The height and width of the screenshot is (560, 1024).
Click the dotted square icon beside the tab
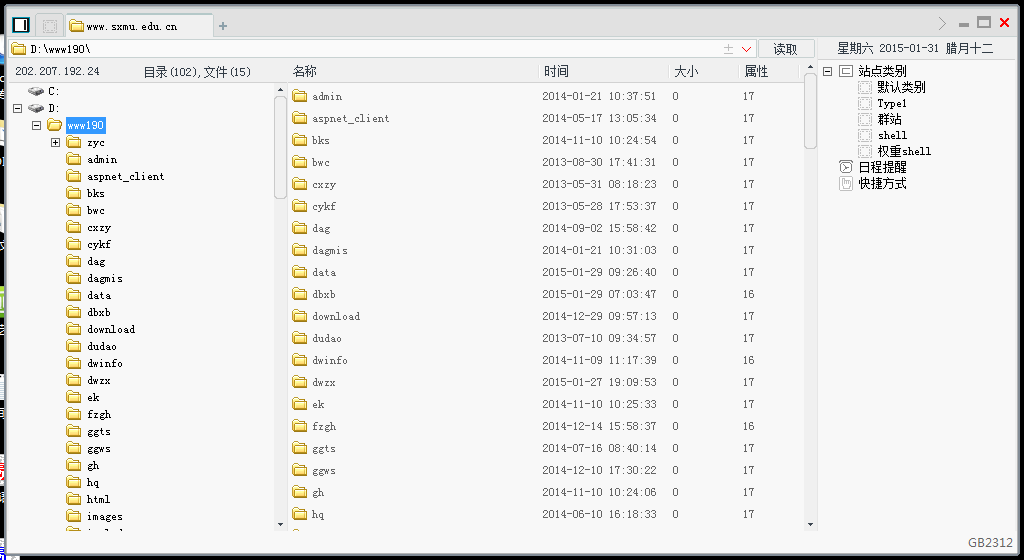tap(50, 25)
